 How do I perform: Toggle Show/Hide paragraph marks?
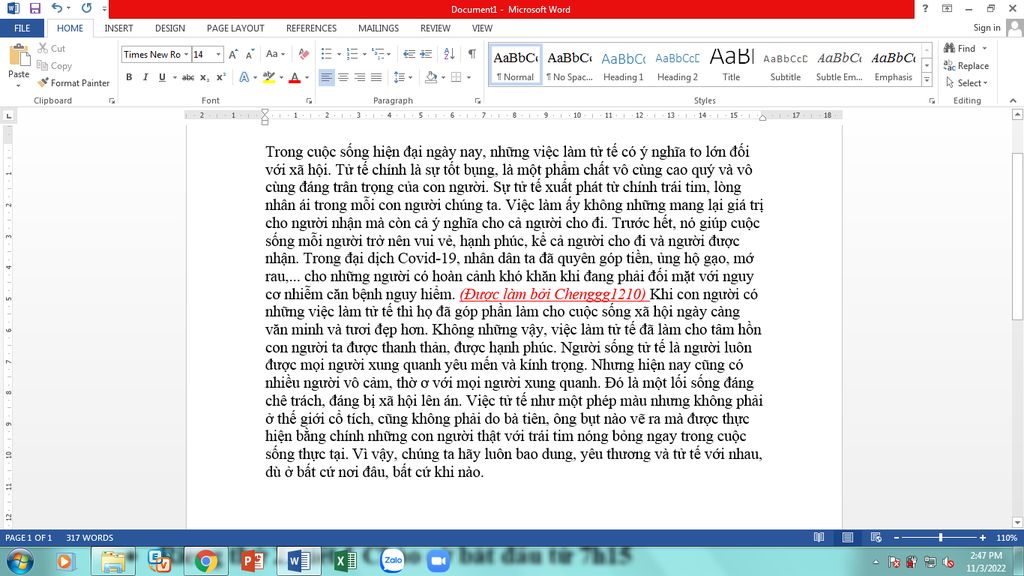pyautogui.click(x=472, y=54)
